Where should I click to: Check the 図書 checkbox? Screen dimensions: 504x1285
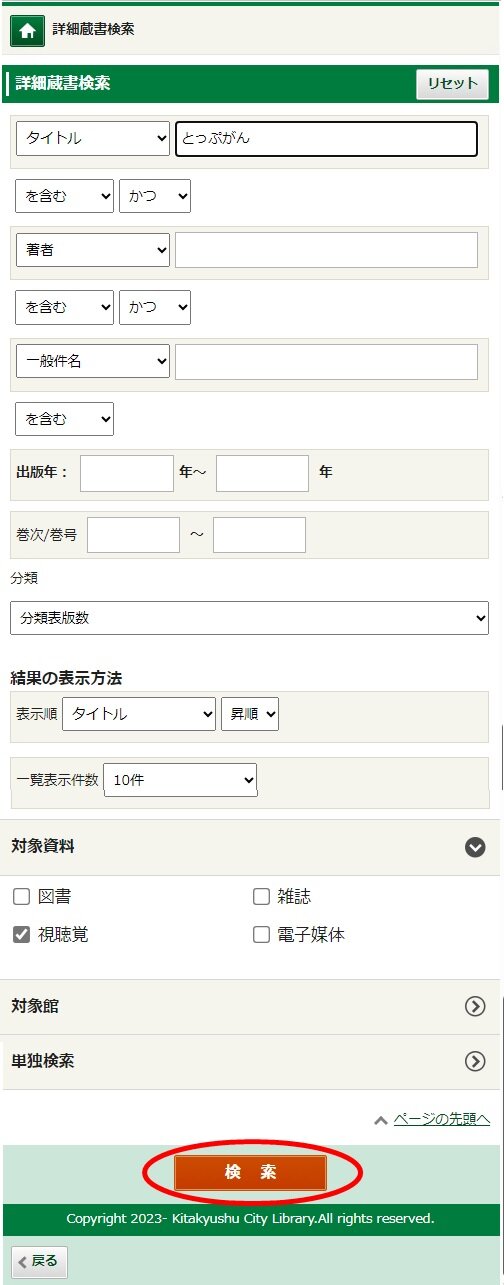(21, 896)
